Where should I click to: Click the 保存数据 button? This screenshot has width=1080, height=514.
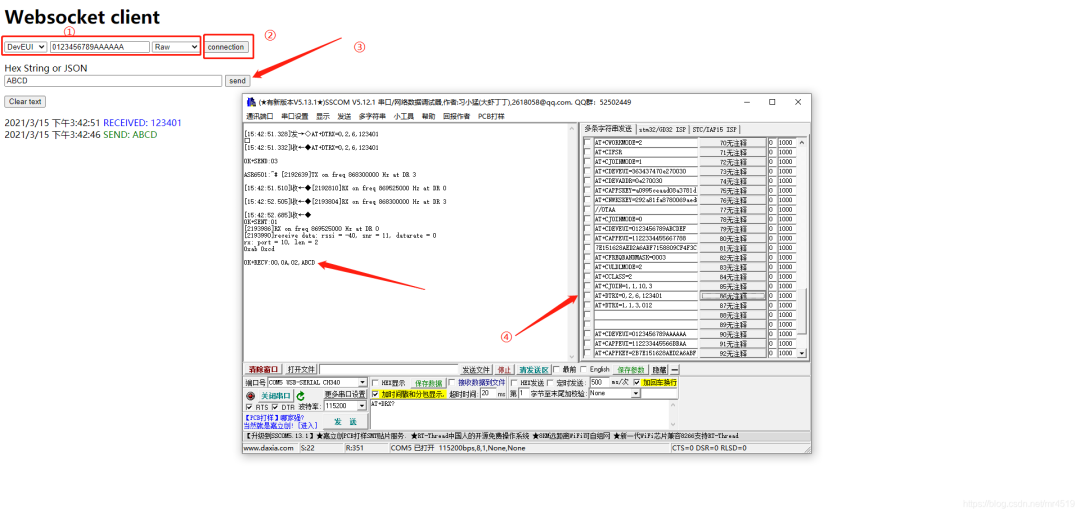(428, 382)
